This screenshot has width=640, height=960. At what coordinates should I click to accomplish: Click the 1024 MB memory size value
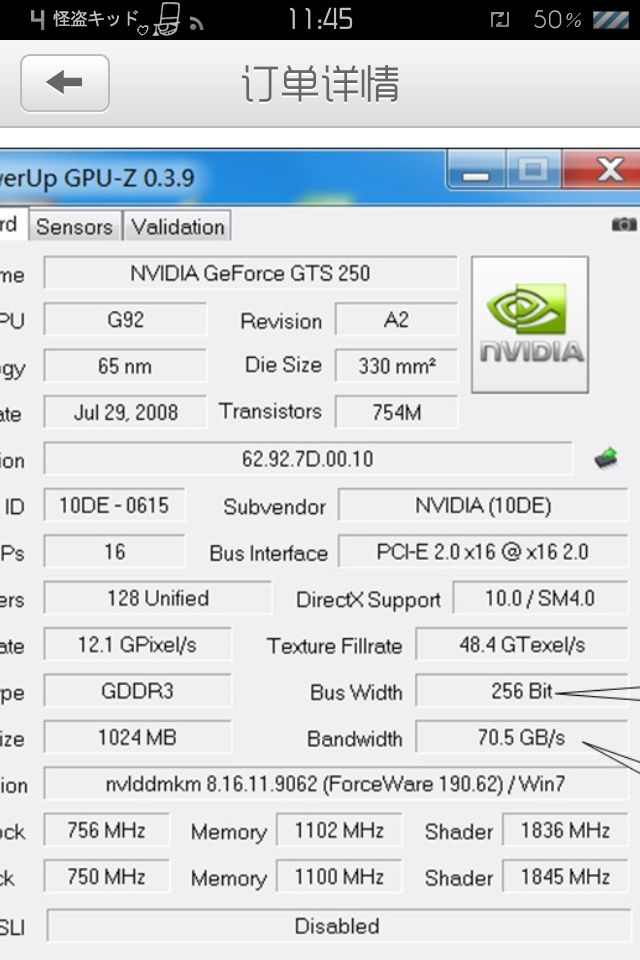point(137,738)
